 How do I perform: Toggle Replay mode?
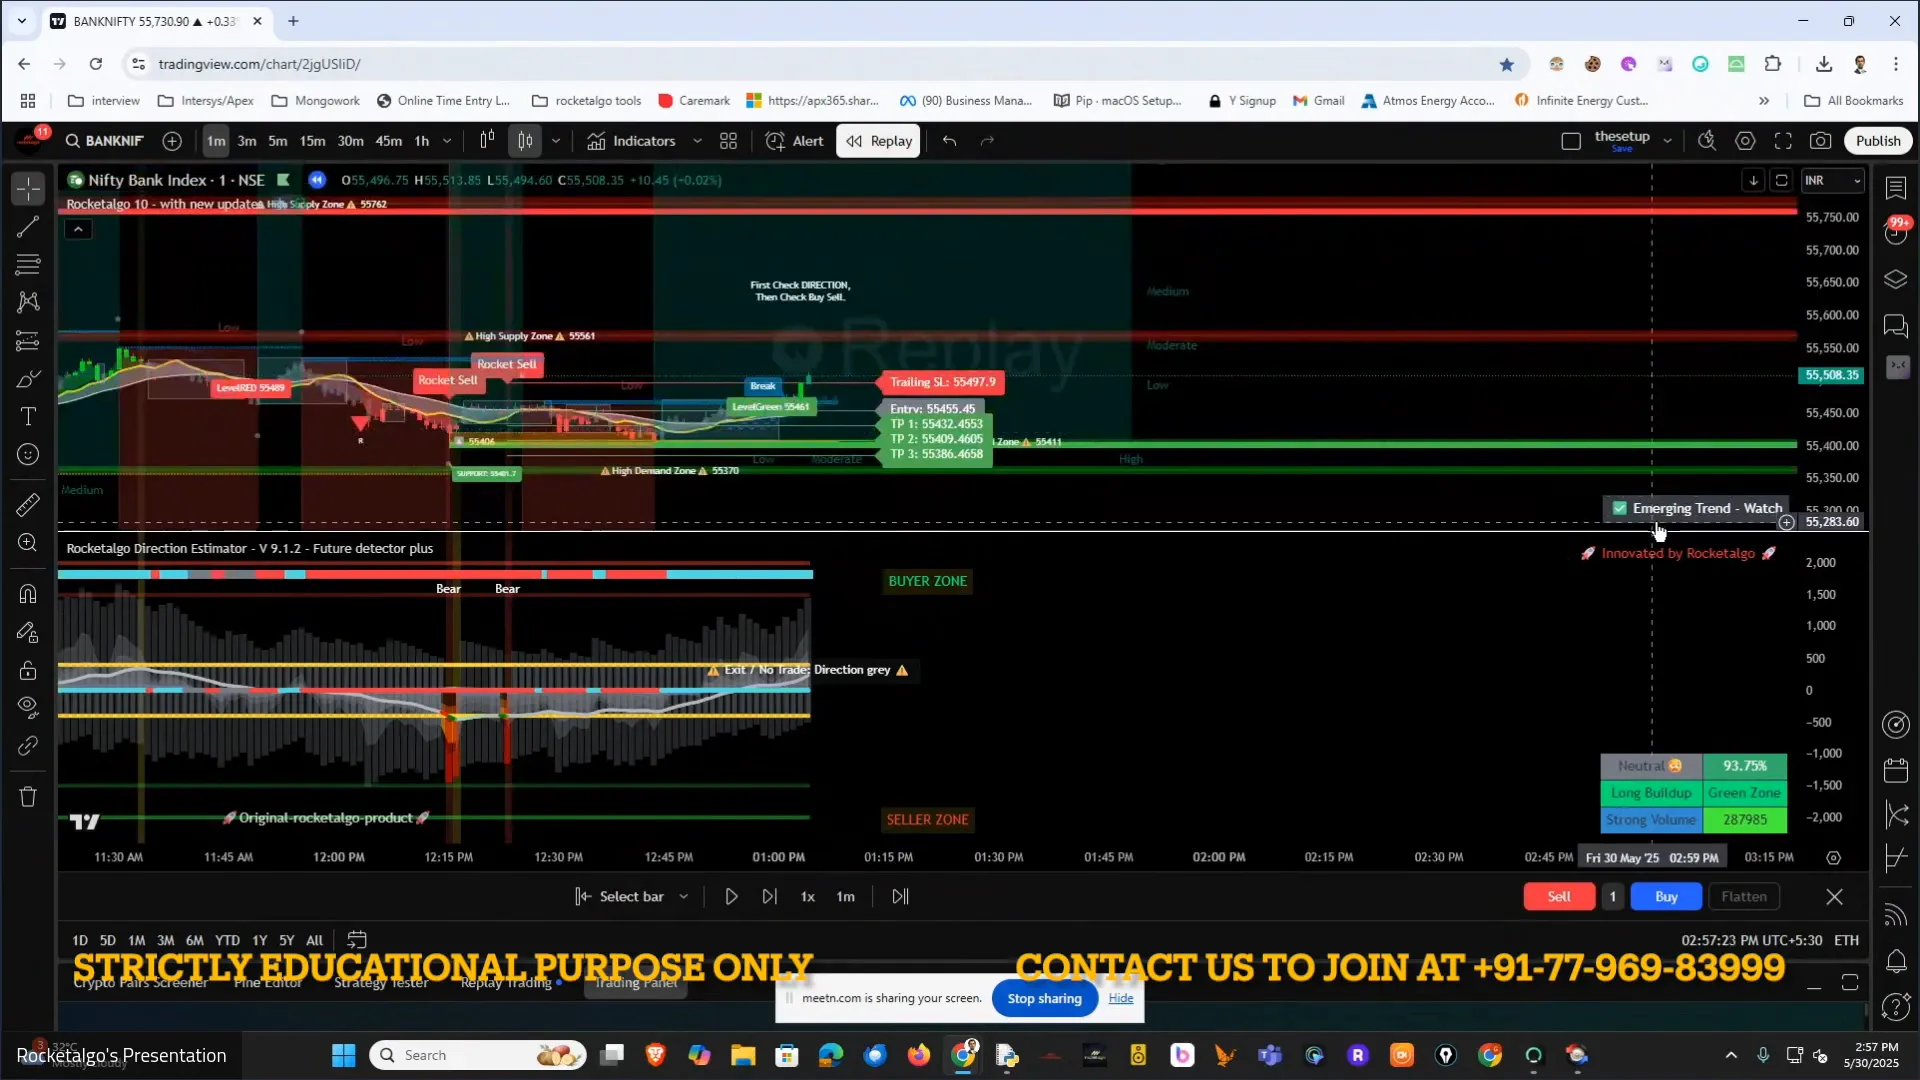pos(879,141)
